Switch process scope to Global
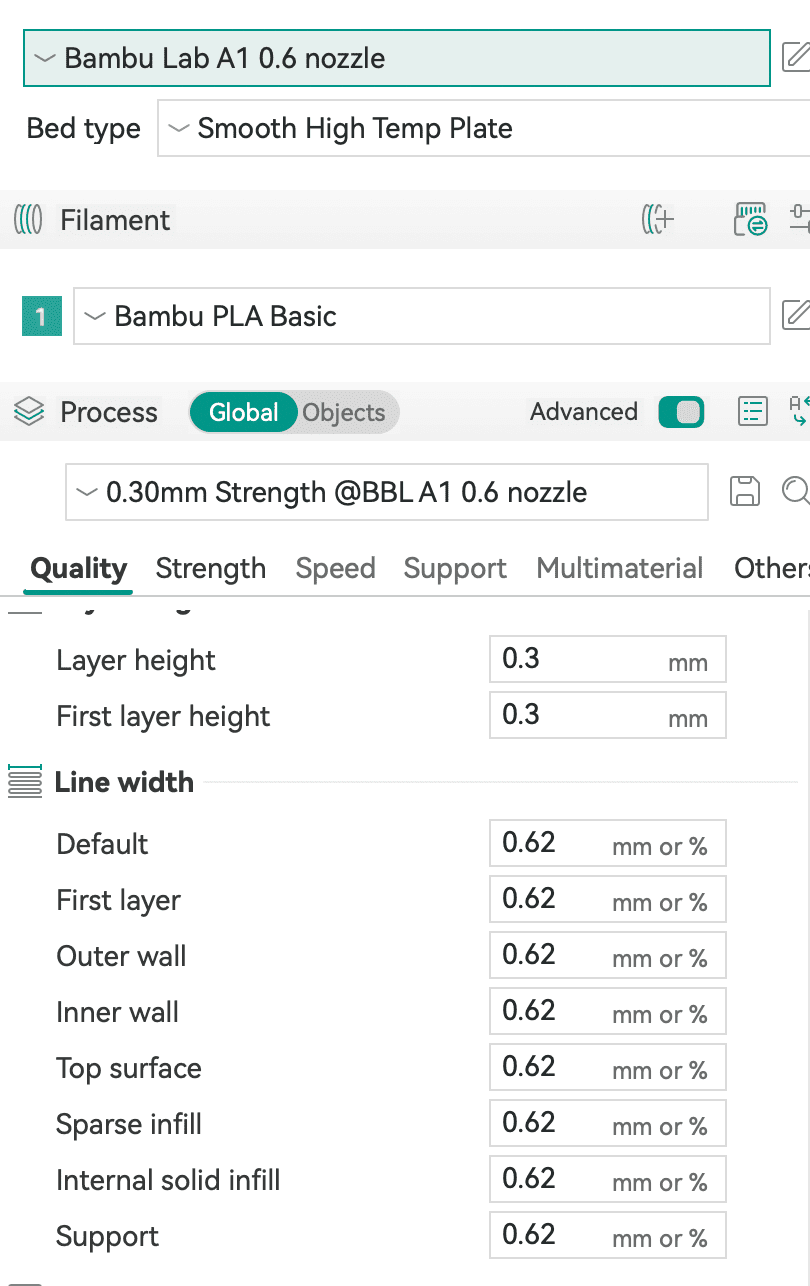Screen dimensions: 810x1286 point(243,412)
